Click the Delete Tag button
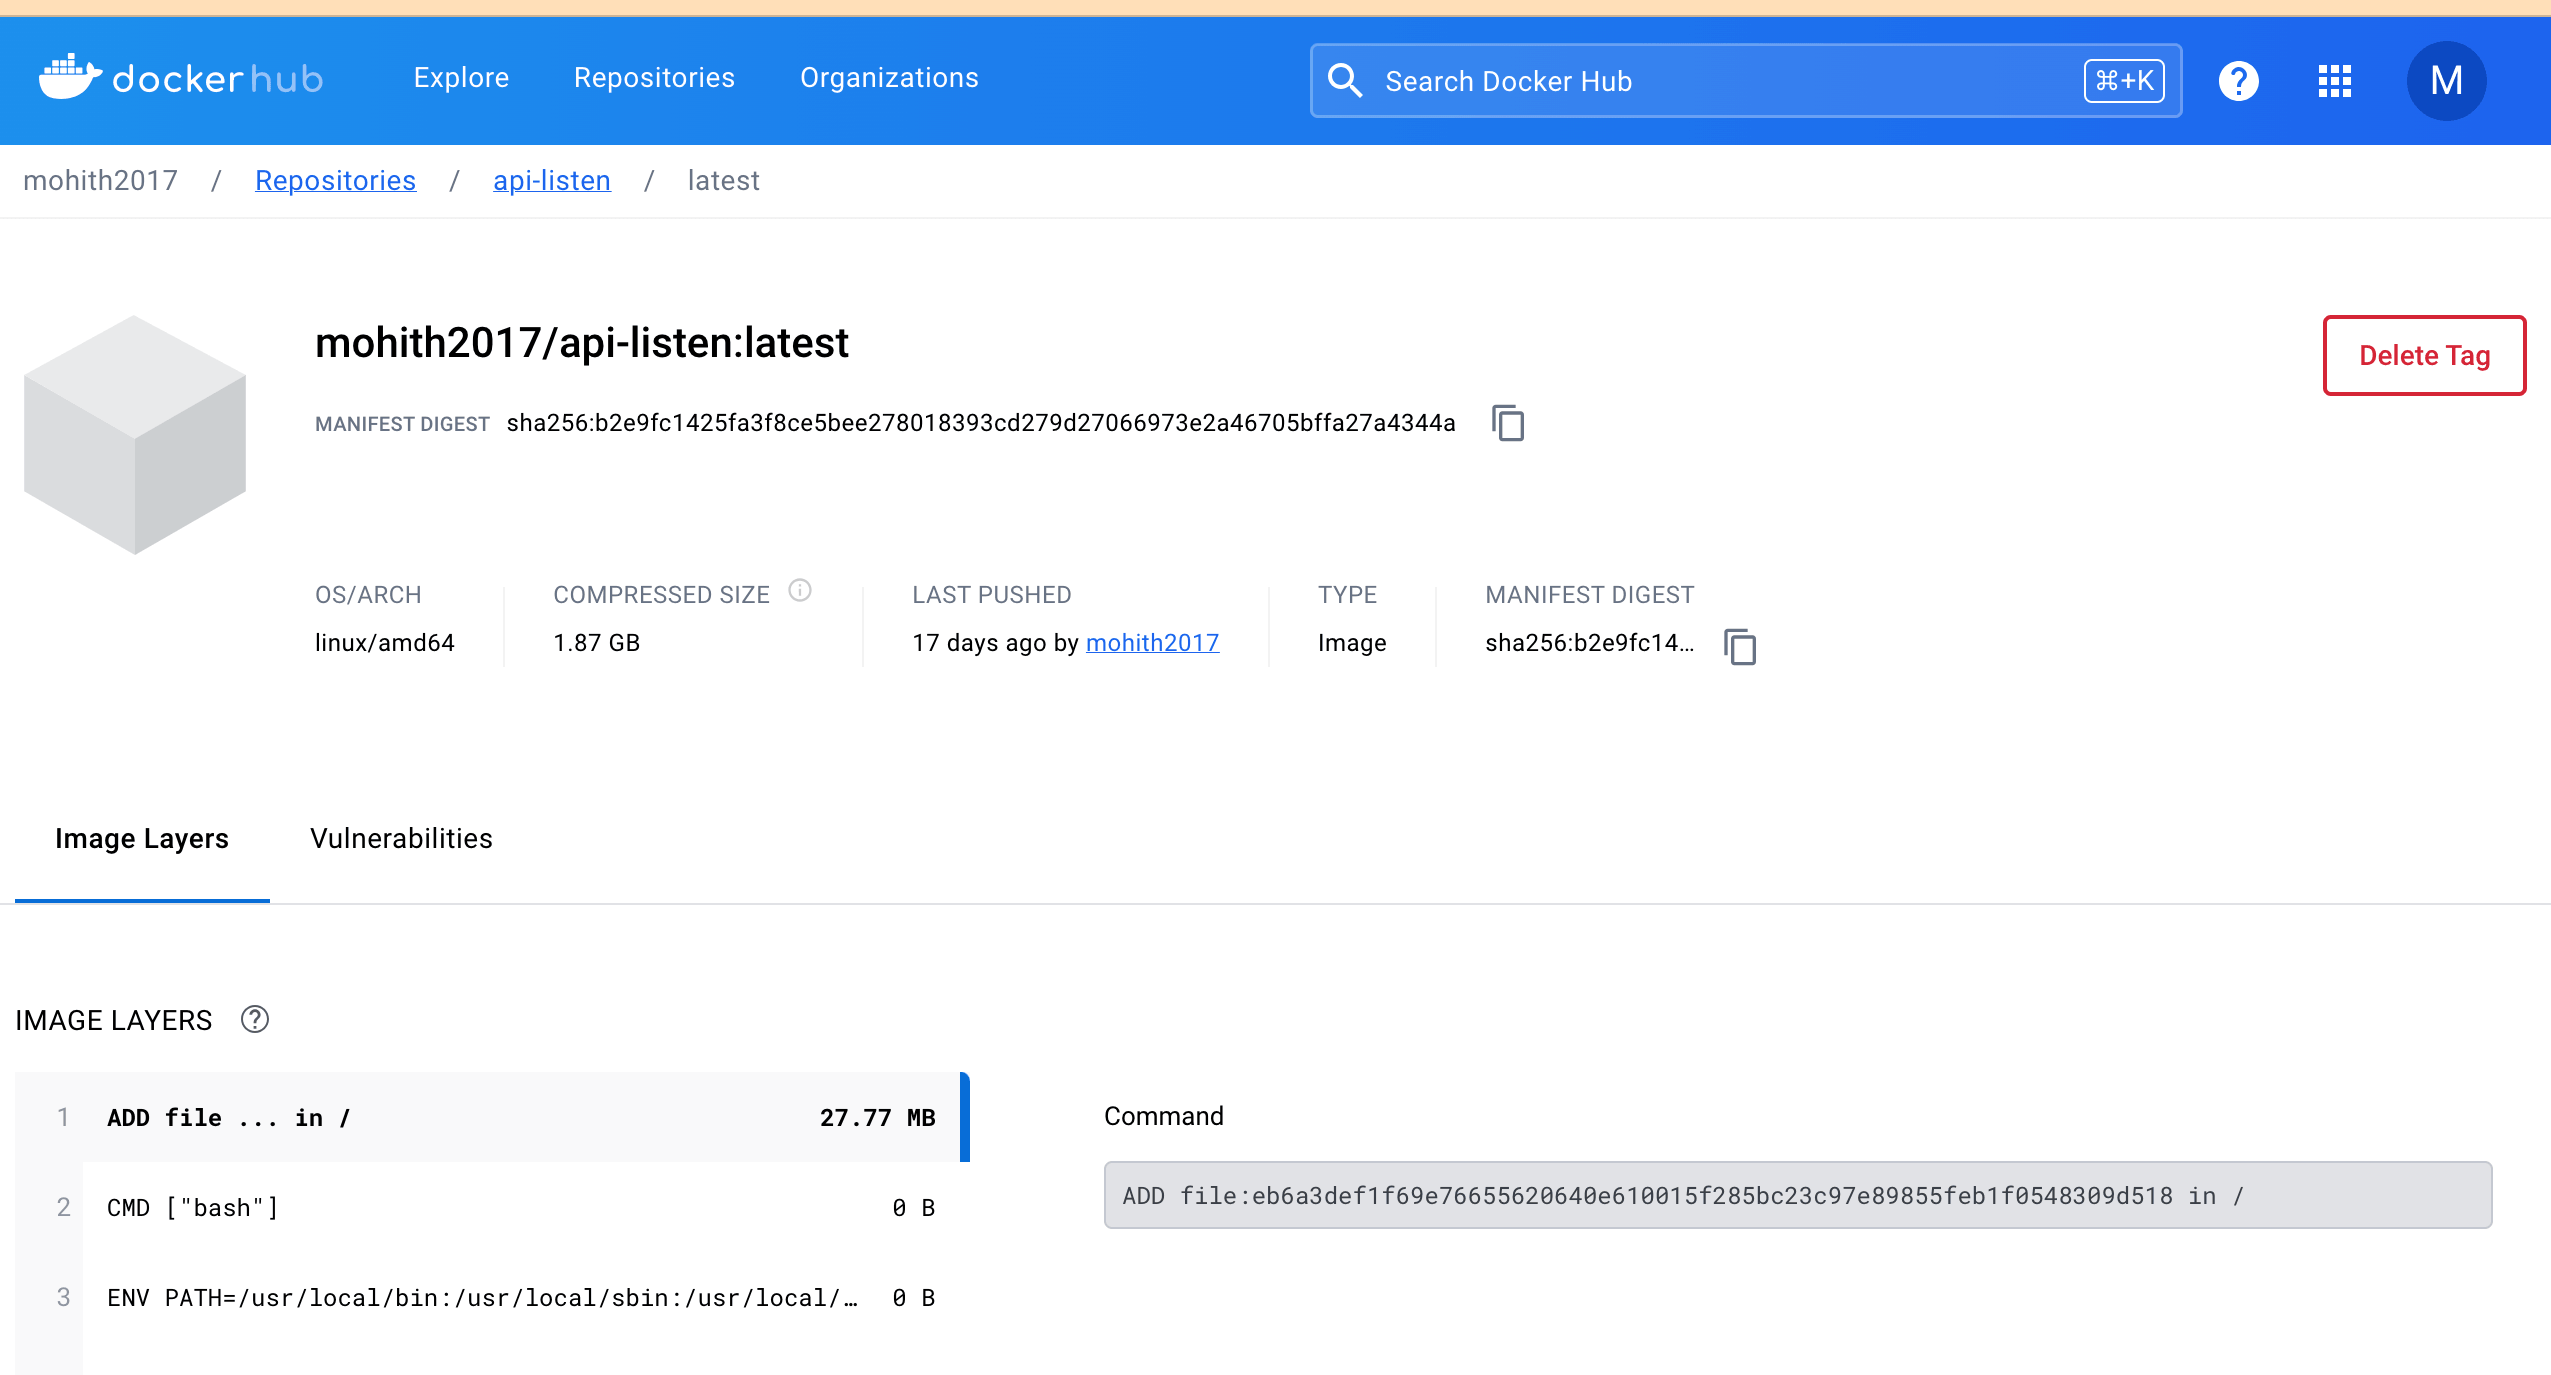 [x=2424, y=355]
